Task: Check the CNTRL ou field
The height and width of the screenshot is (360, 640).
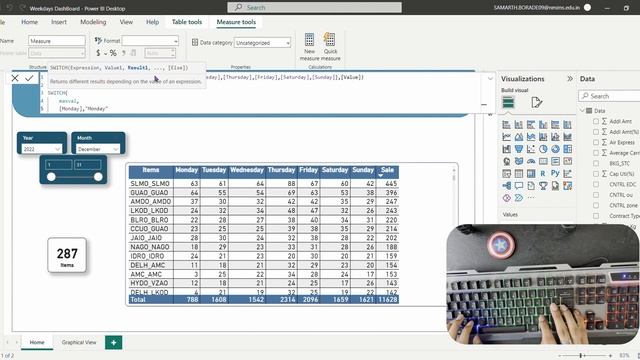Action: [596, 195]
